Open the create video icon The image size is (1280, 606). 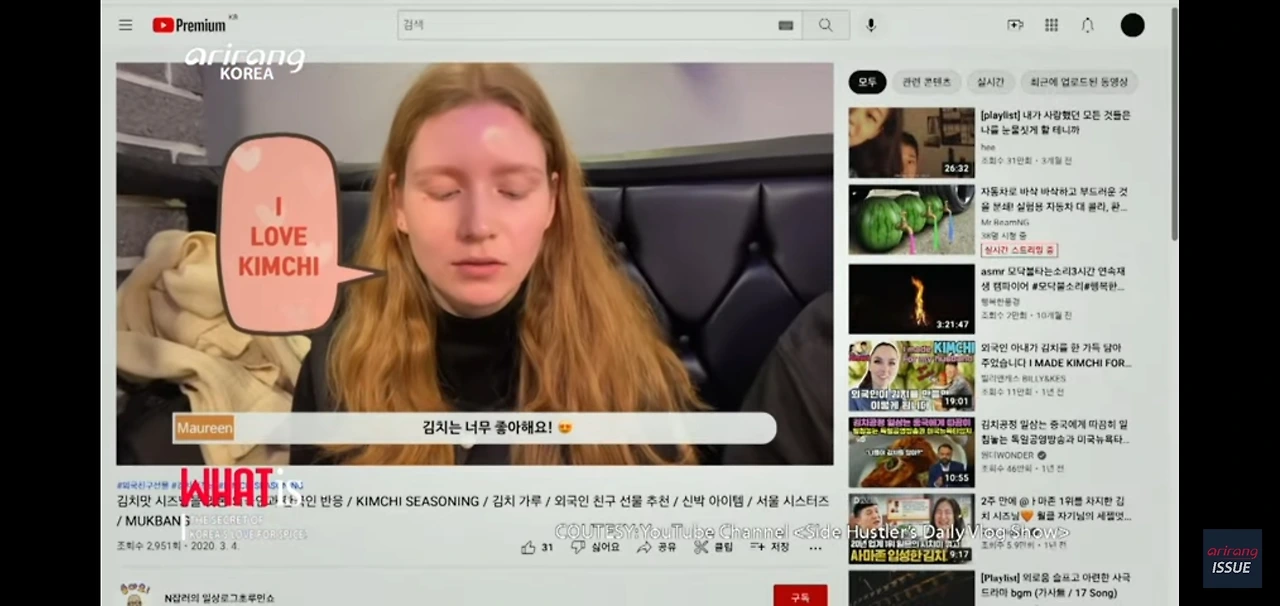(1015, 25)
